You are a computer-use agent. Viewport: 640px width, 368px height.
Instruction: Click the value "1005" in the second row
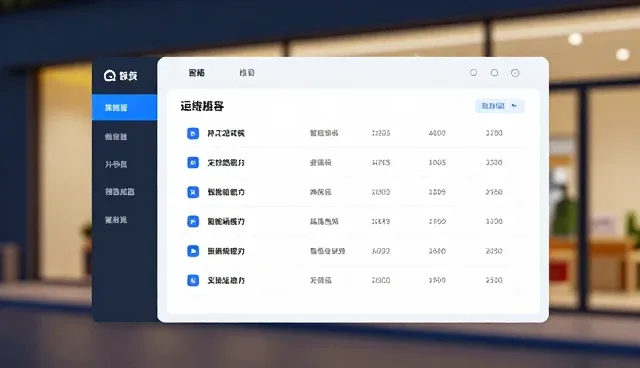point(437,162)
